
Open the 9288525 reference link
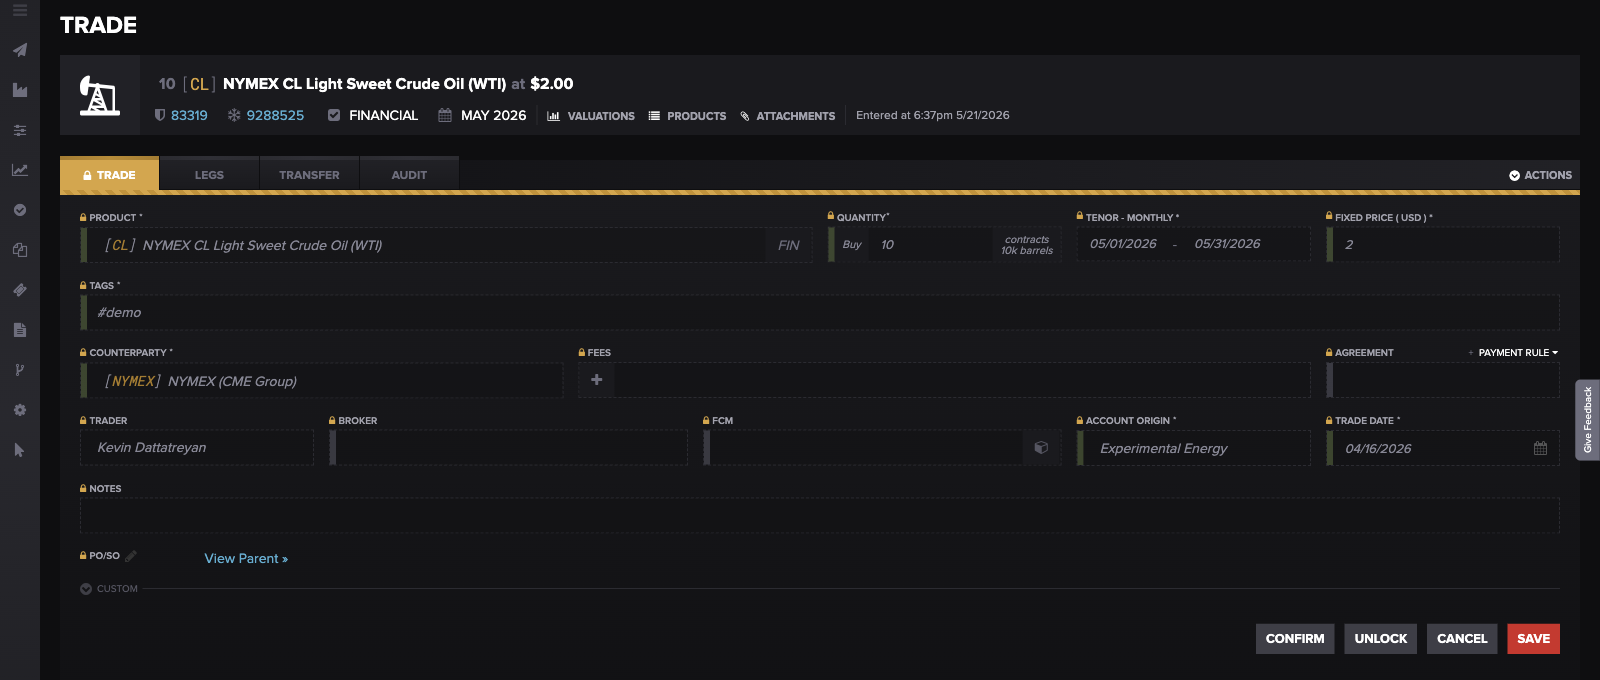275,115
